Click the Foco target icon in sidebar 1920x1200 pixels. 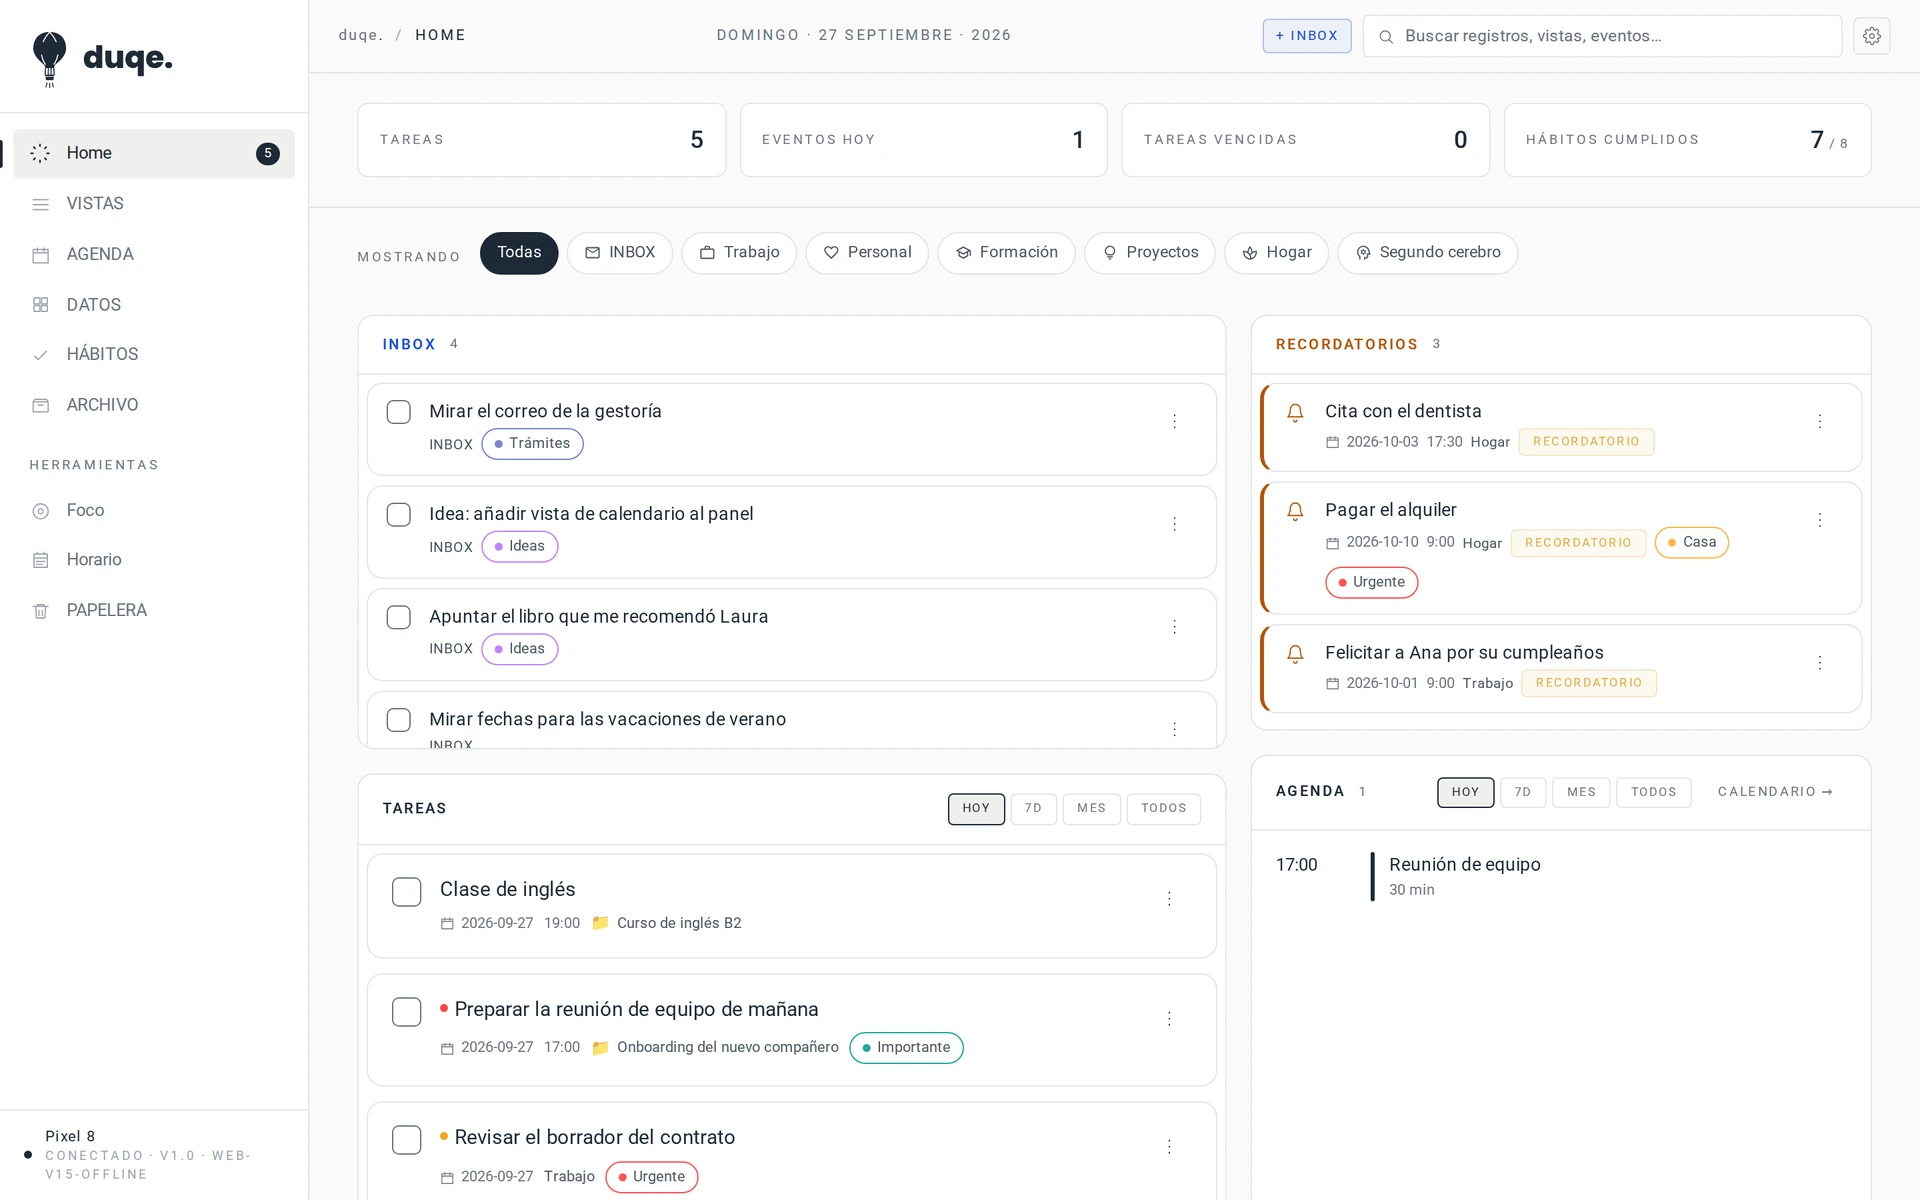(40, 511)
